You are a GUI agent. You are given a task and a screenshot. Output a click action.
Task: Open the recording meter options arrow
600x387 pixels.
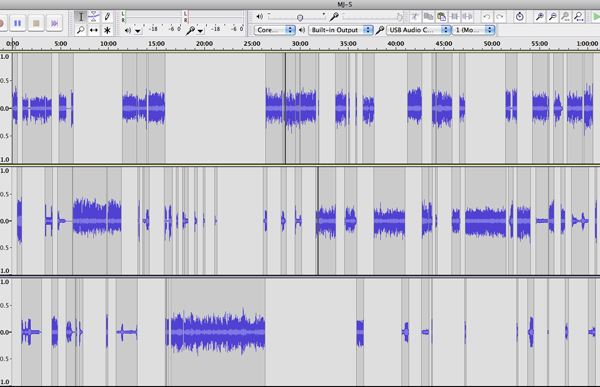click(200, 31)
